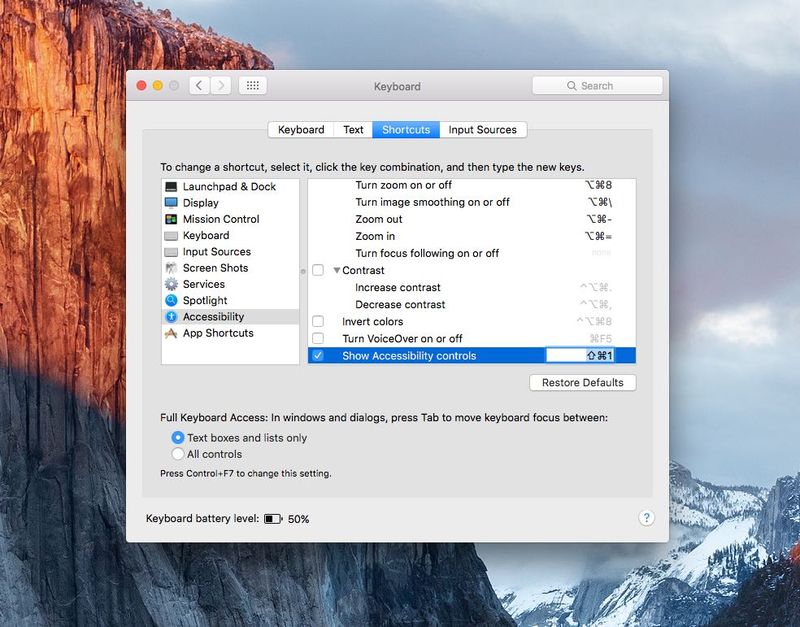Click the Search input field

coord(597,86)
